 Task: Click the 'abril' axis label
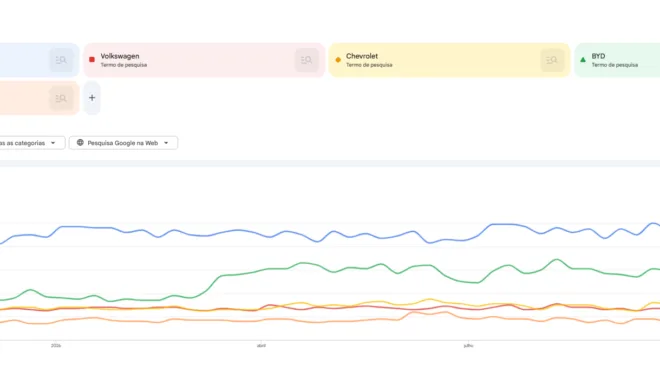(x=261, y=346)
